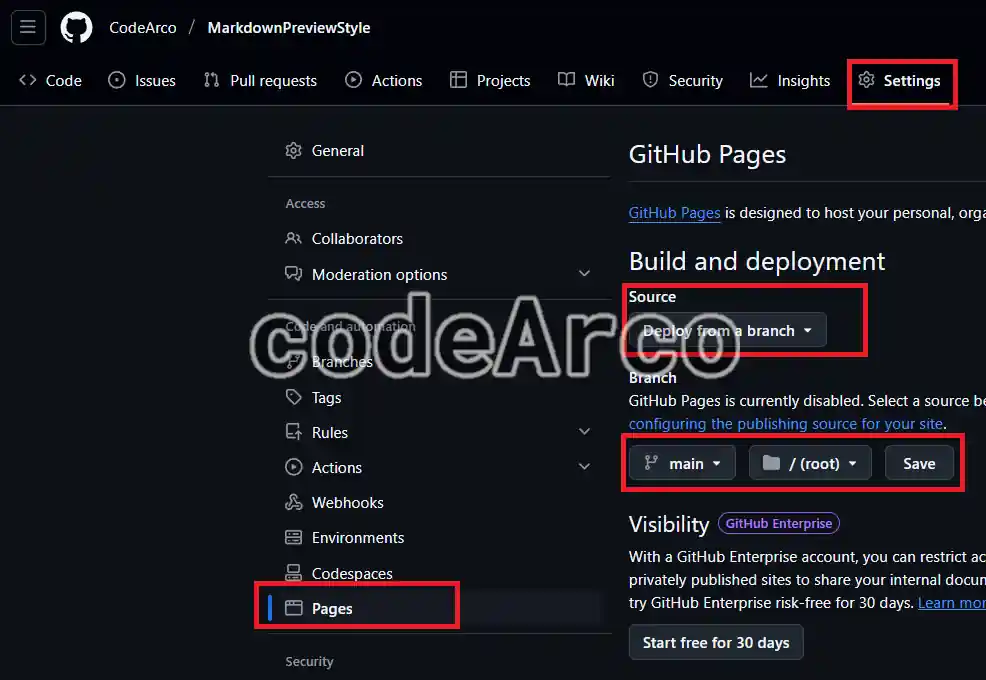Click the Projects table icon

click(458, 80)
